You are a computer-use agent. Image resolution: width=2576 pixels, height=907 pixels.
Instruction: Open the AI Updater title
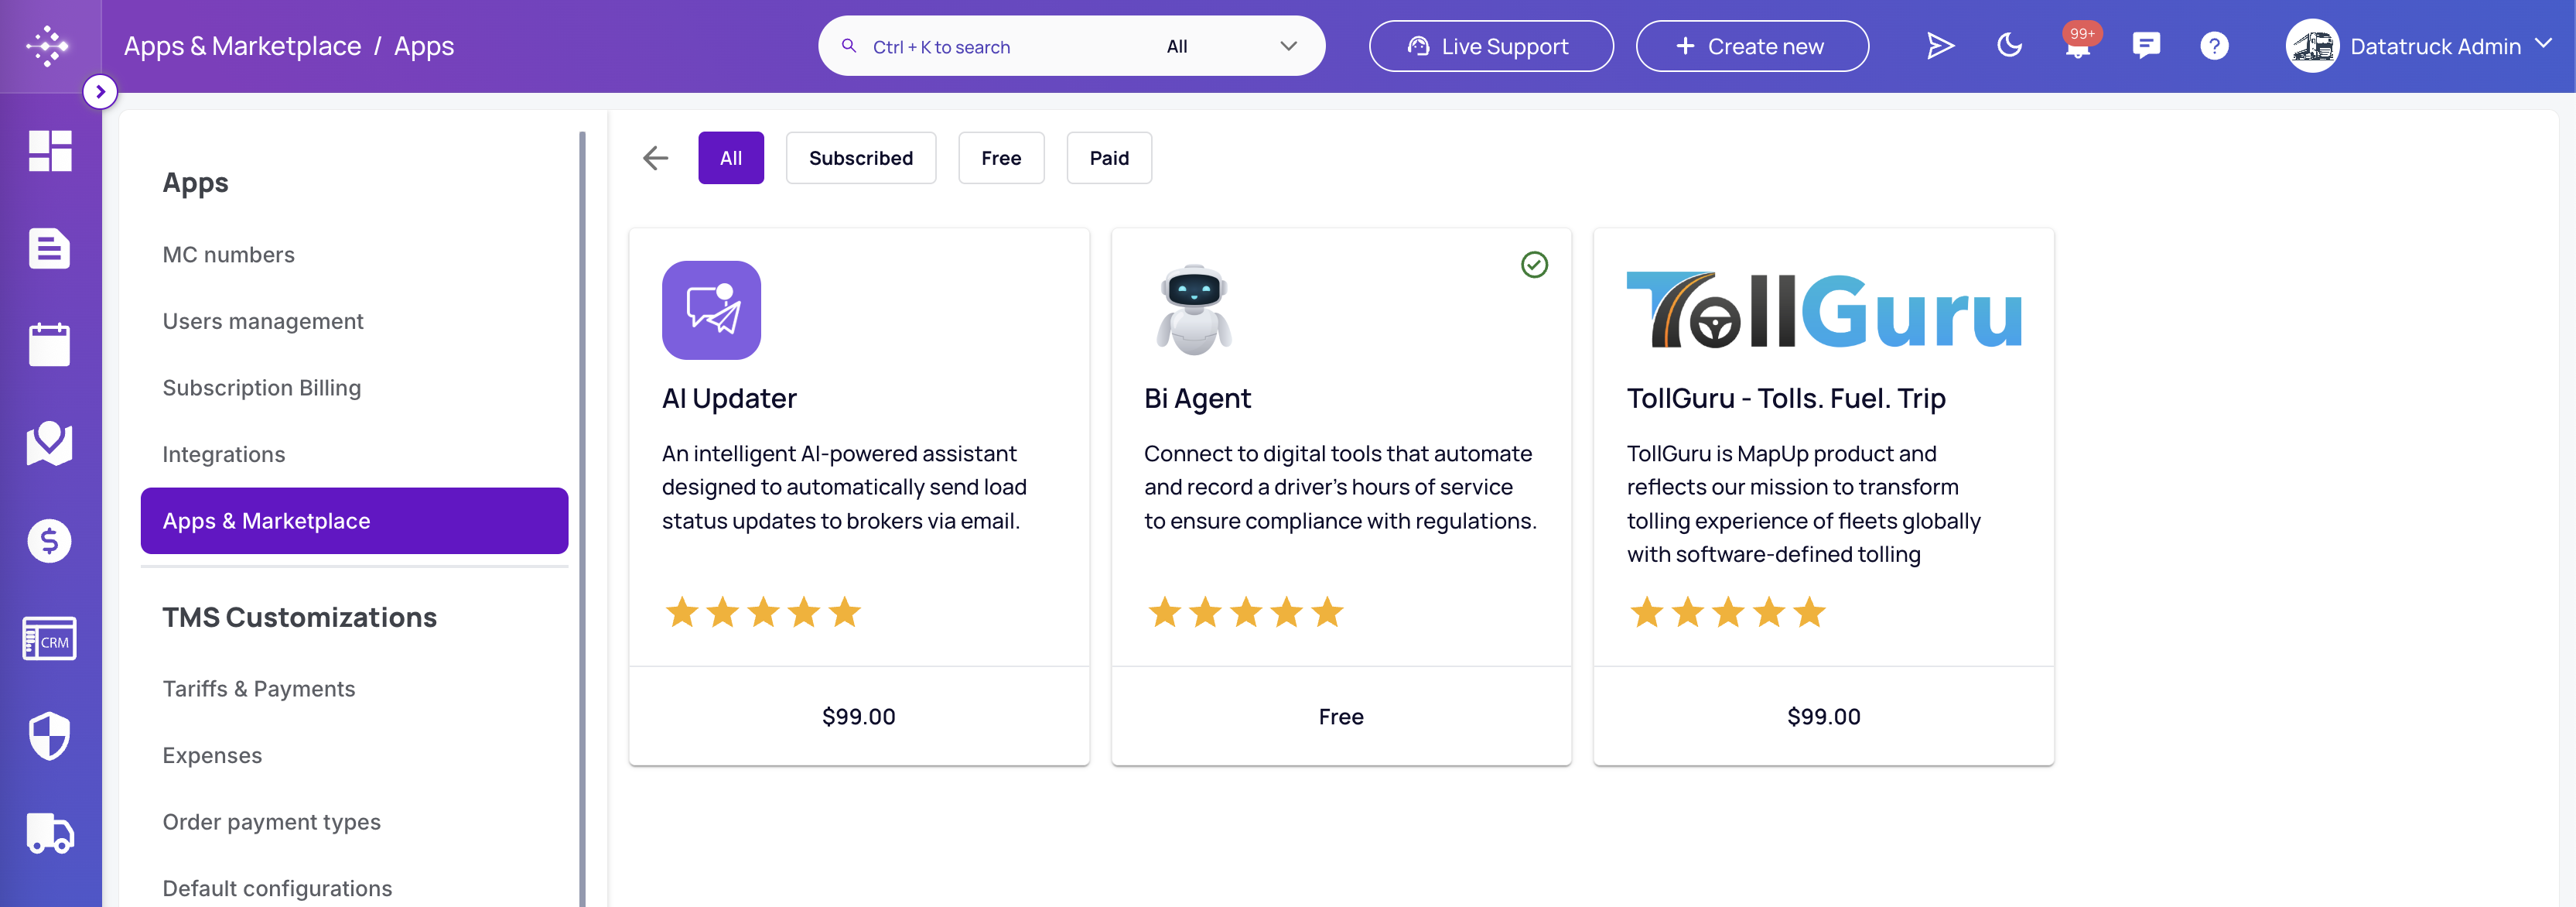729,398
